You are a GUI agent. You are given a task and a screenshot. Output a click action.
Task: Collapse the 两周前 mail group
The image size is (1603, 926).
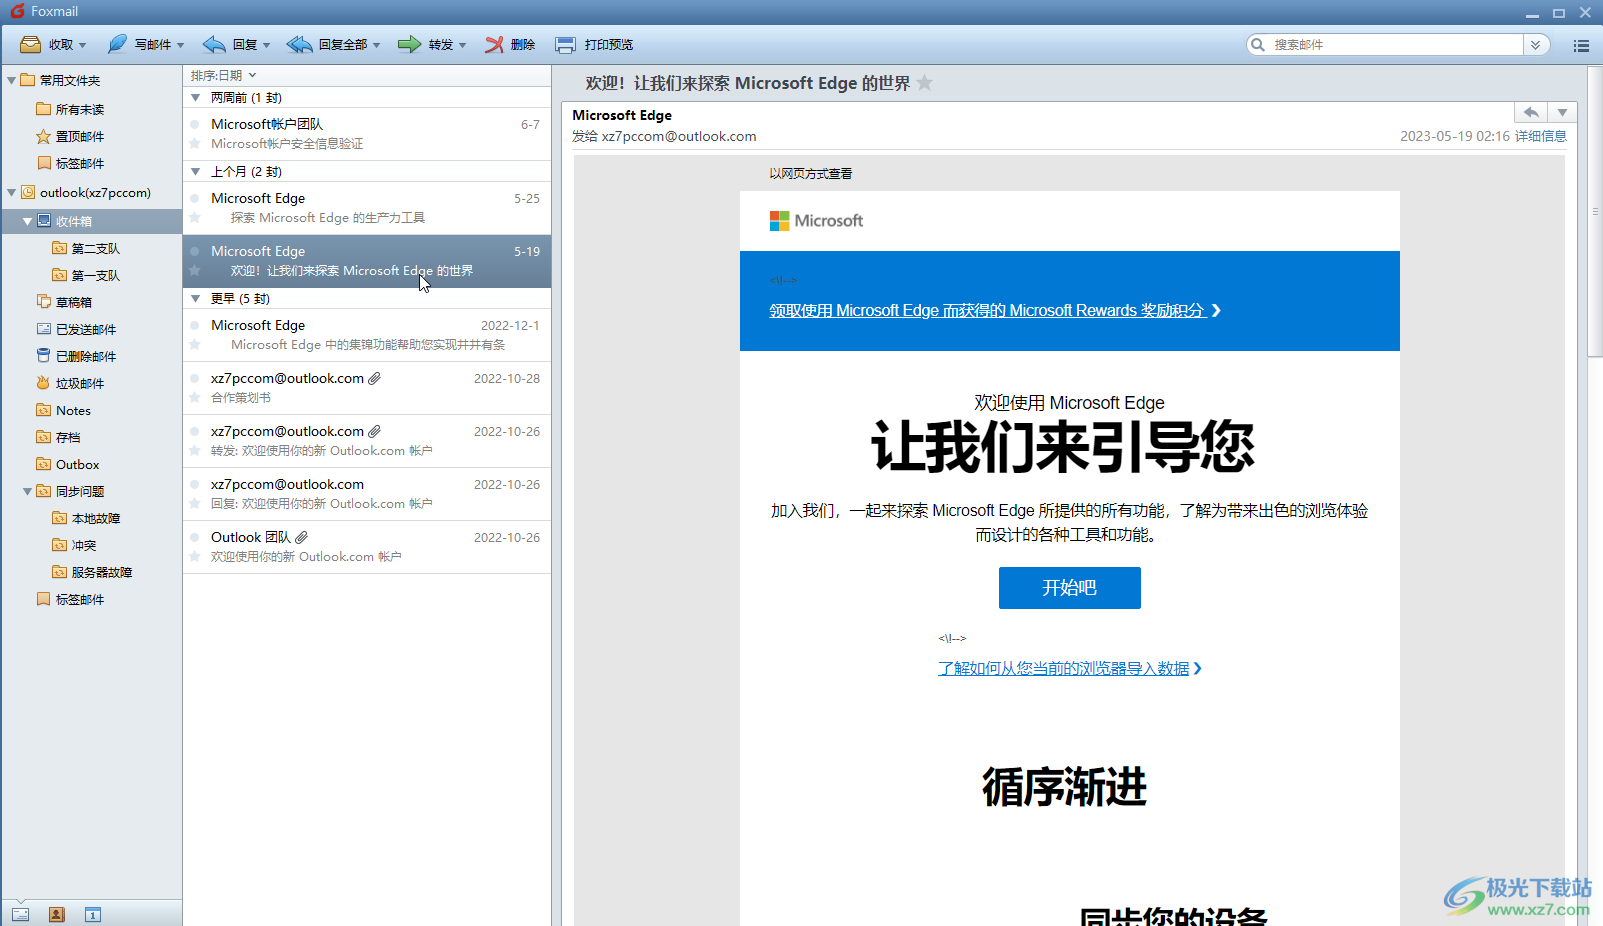(x=196, y=98)
